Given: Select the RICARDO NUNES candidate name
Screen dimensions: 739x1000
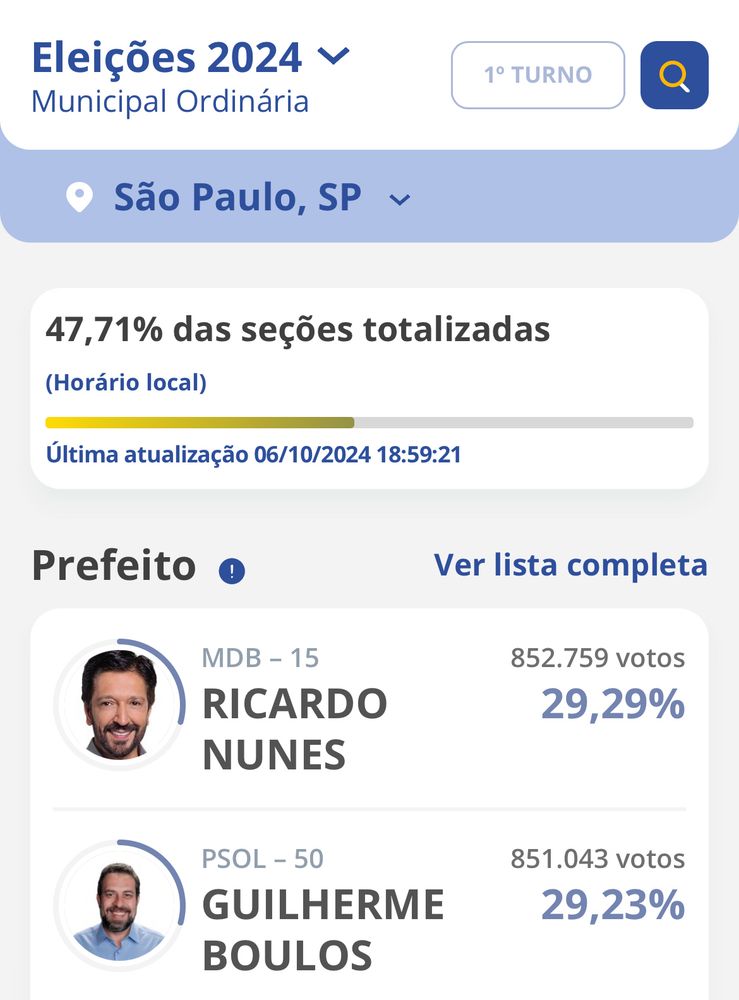Looking at the screenshot, I should pos(295,729).
